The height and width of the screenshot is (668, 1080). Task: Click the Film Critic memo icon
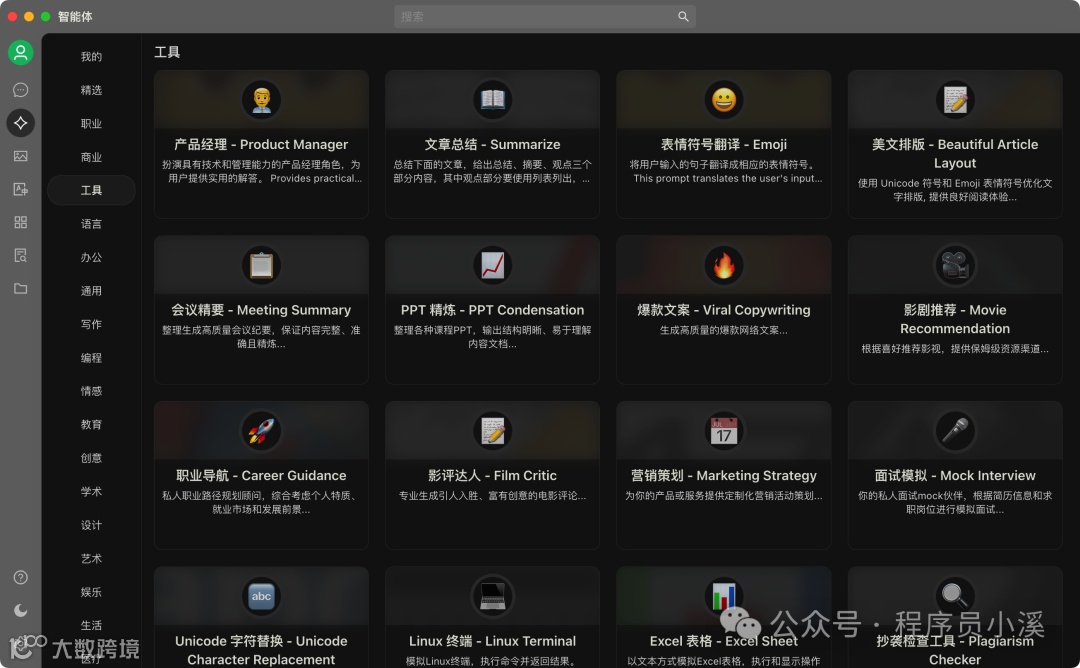point(492,431)
